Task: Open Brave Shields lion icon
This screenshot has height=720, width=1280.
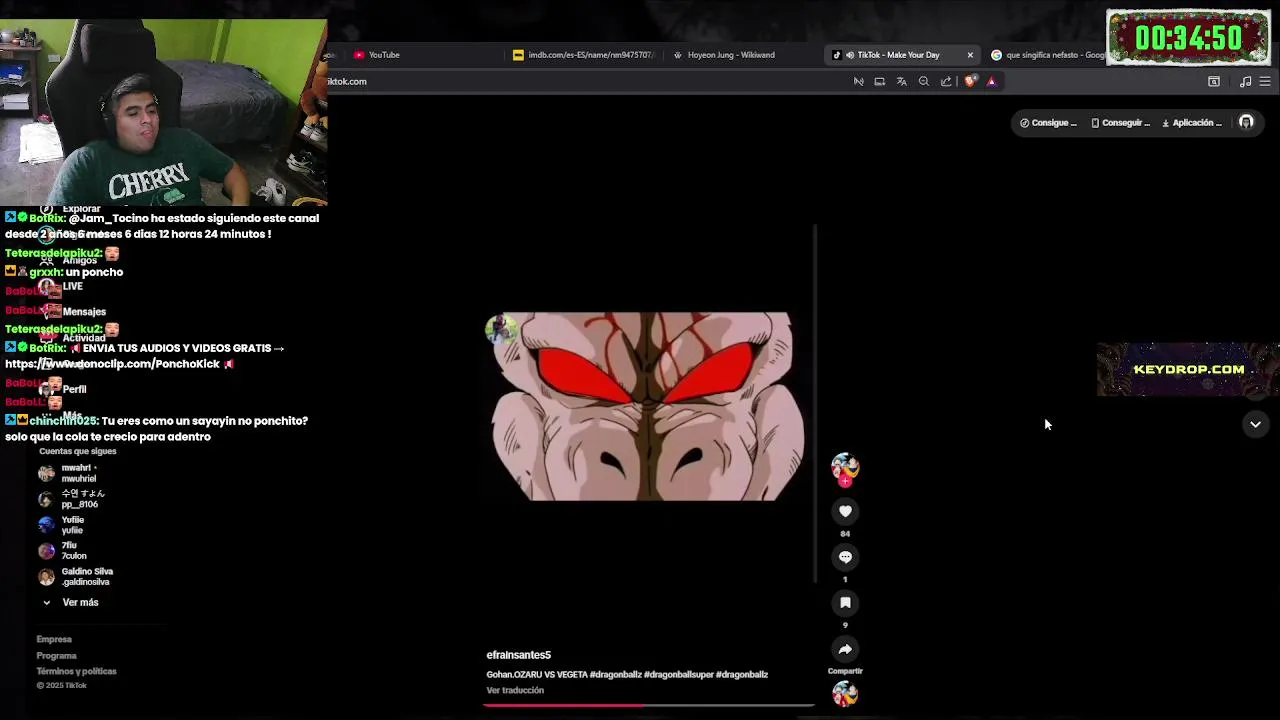Action: coord(970,82)
